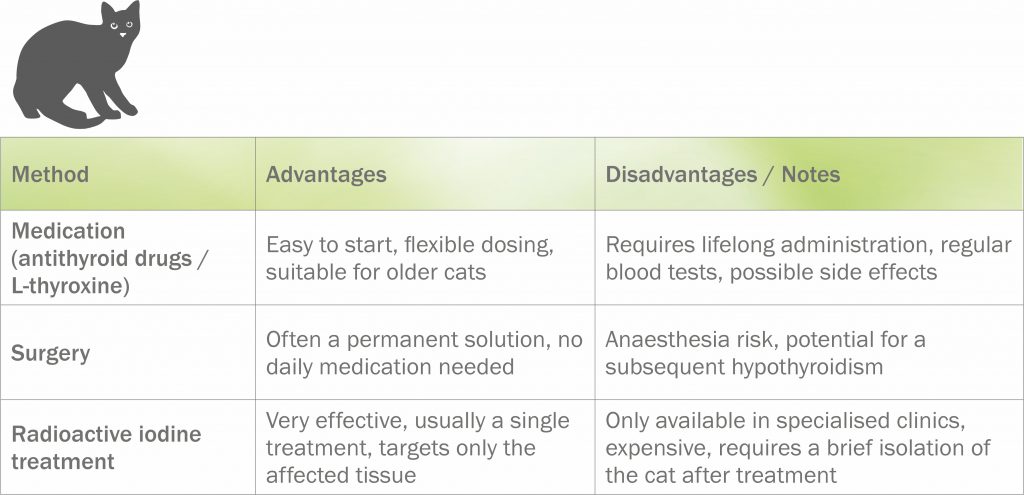Image resolution: width=1024 pixels, height=495 pixels.
Task: Select the "Very effective, usually a single" cell
Action: [417, 421]
